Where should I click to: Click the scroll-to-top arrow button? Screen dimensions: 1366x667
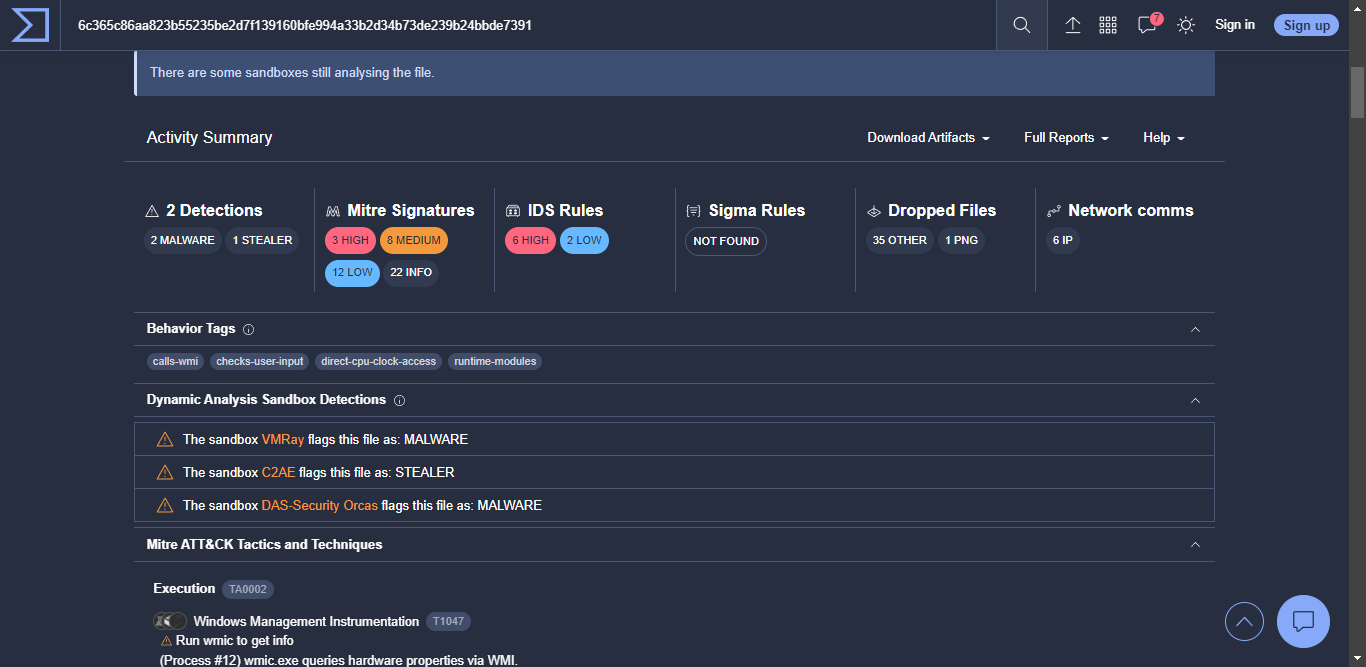pos(1244,622)
